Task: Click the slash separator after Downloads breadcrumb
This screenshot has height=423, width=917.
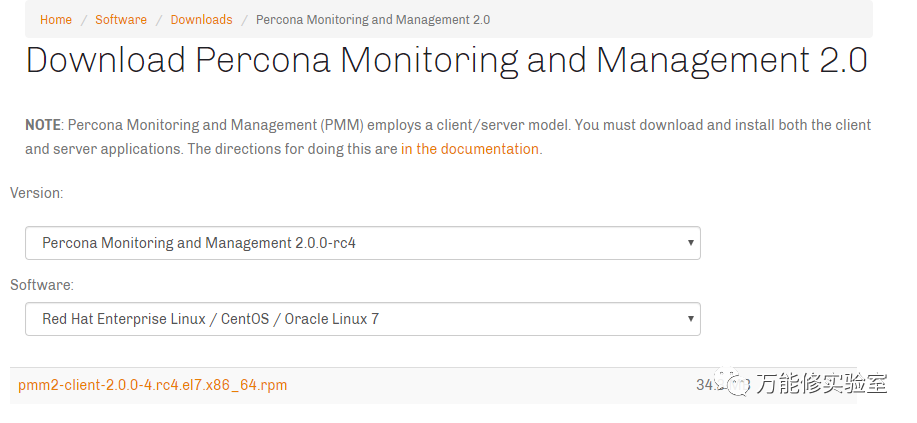Action: click(244, 20)
